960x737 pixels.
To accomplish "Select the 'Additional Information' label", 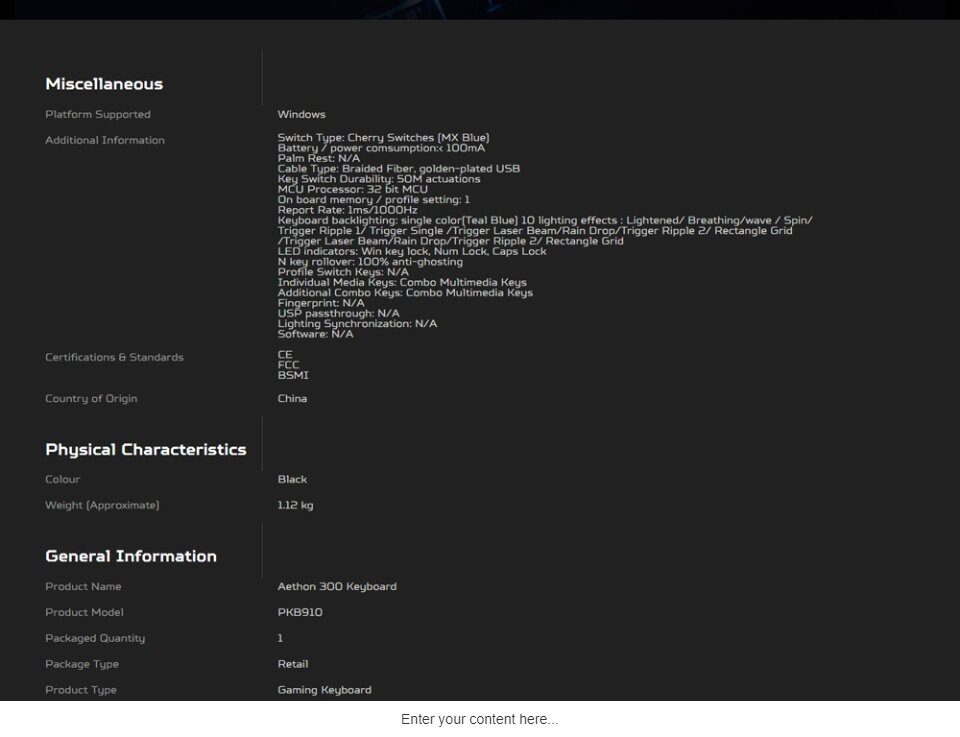I will pyautogui.click(x=105, y=140).
